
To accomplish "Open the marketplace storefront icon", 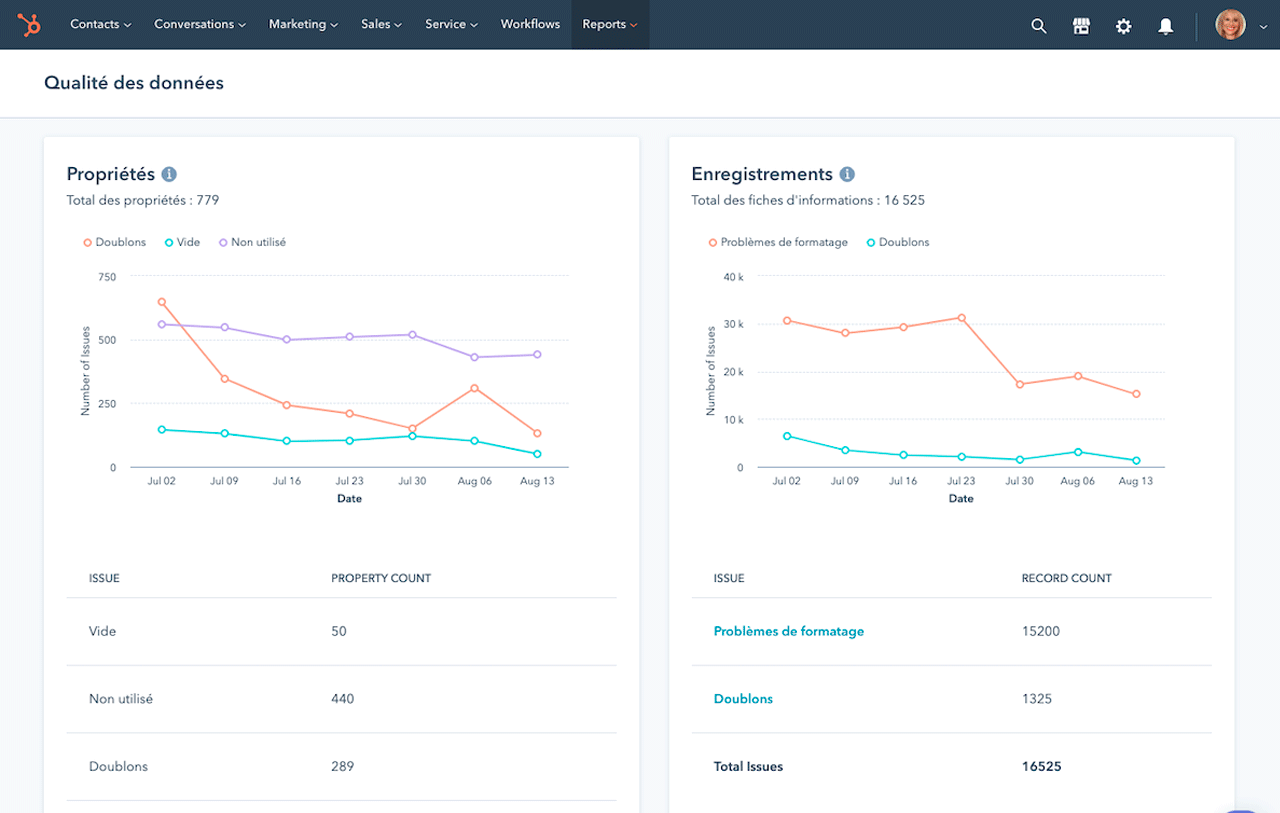I will pyautogui.click(x=1081, y=26).
